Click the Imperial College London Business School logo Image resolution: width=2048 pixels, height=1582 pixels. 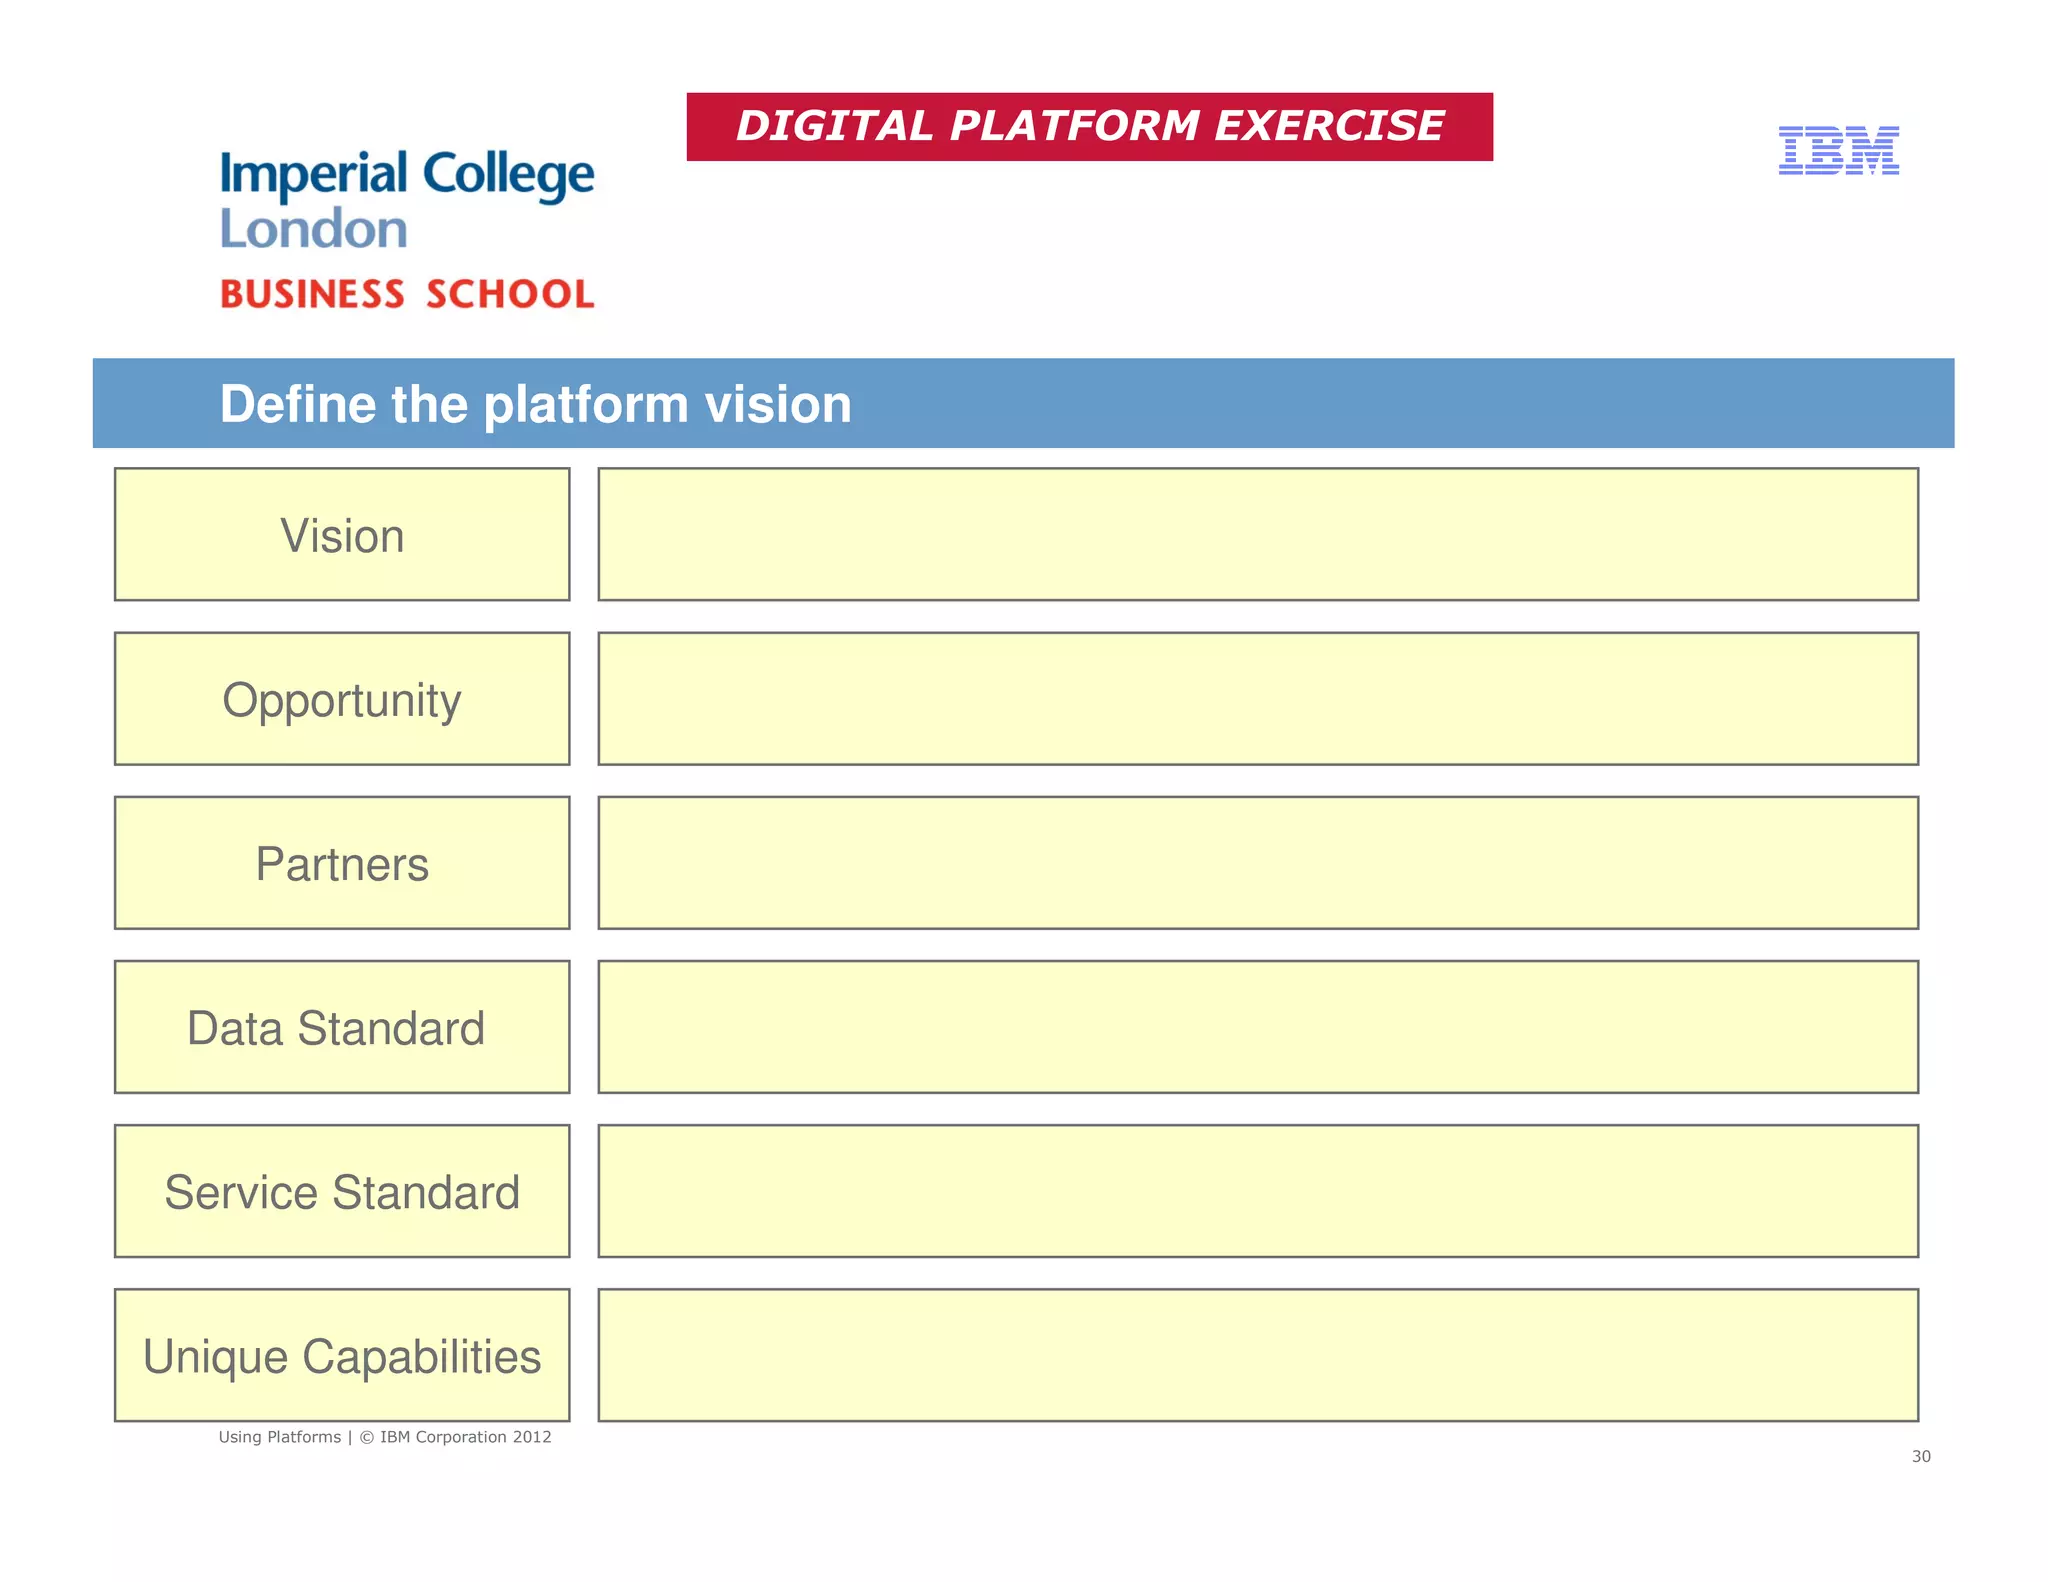407,229
